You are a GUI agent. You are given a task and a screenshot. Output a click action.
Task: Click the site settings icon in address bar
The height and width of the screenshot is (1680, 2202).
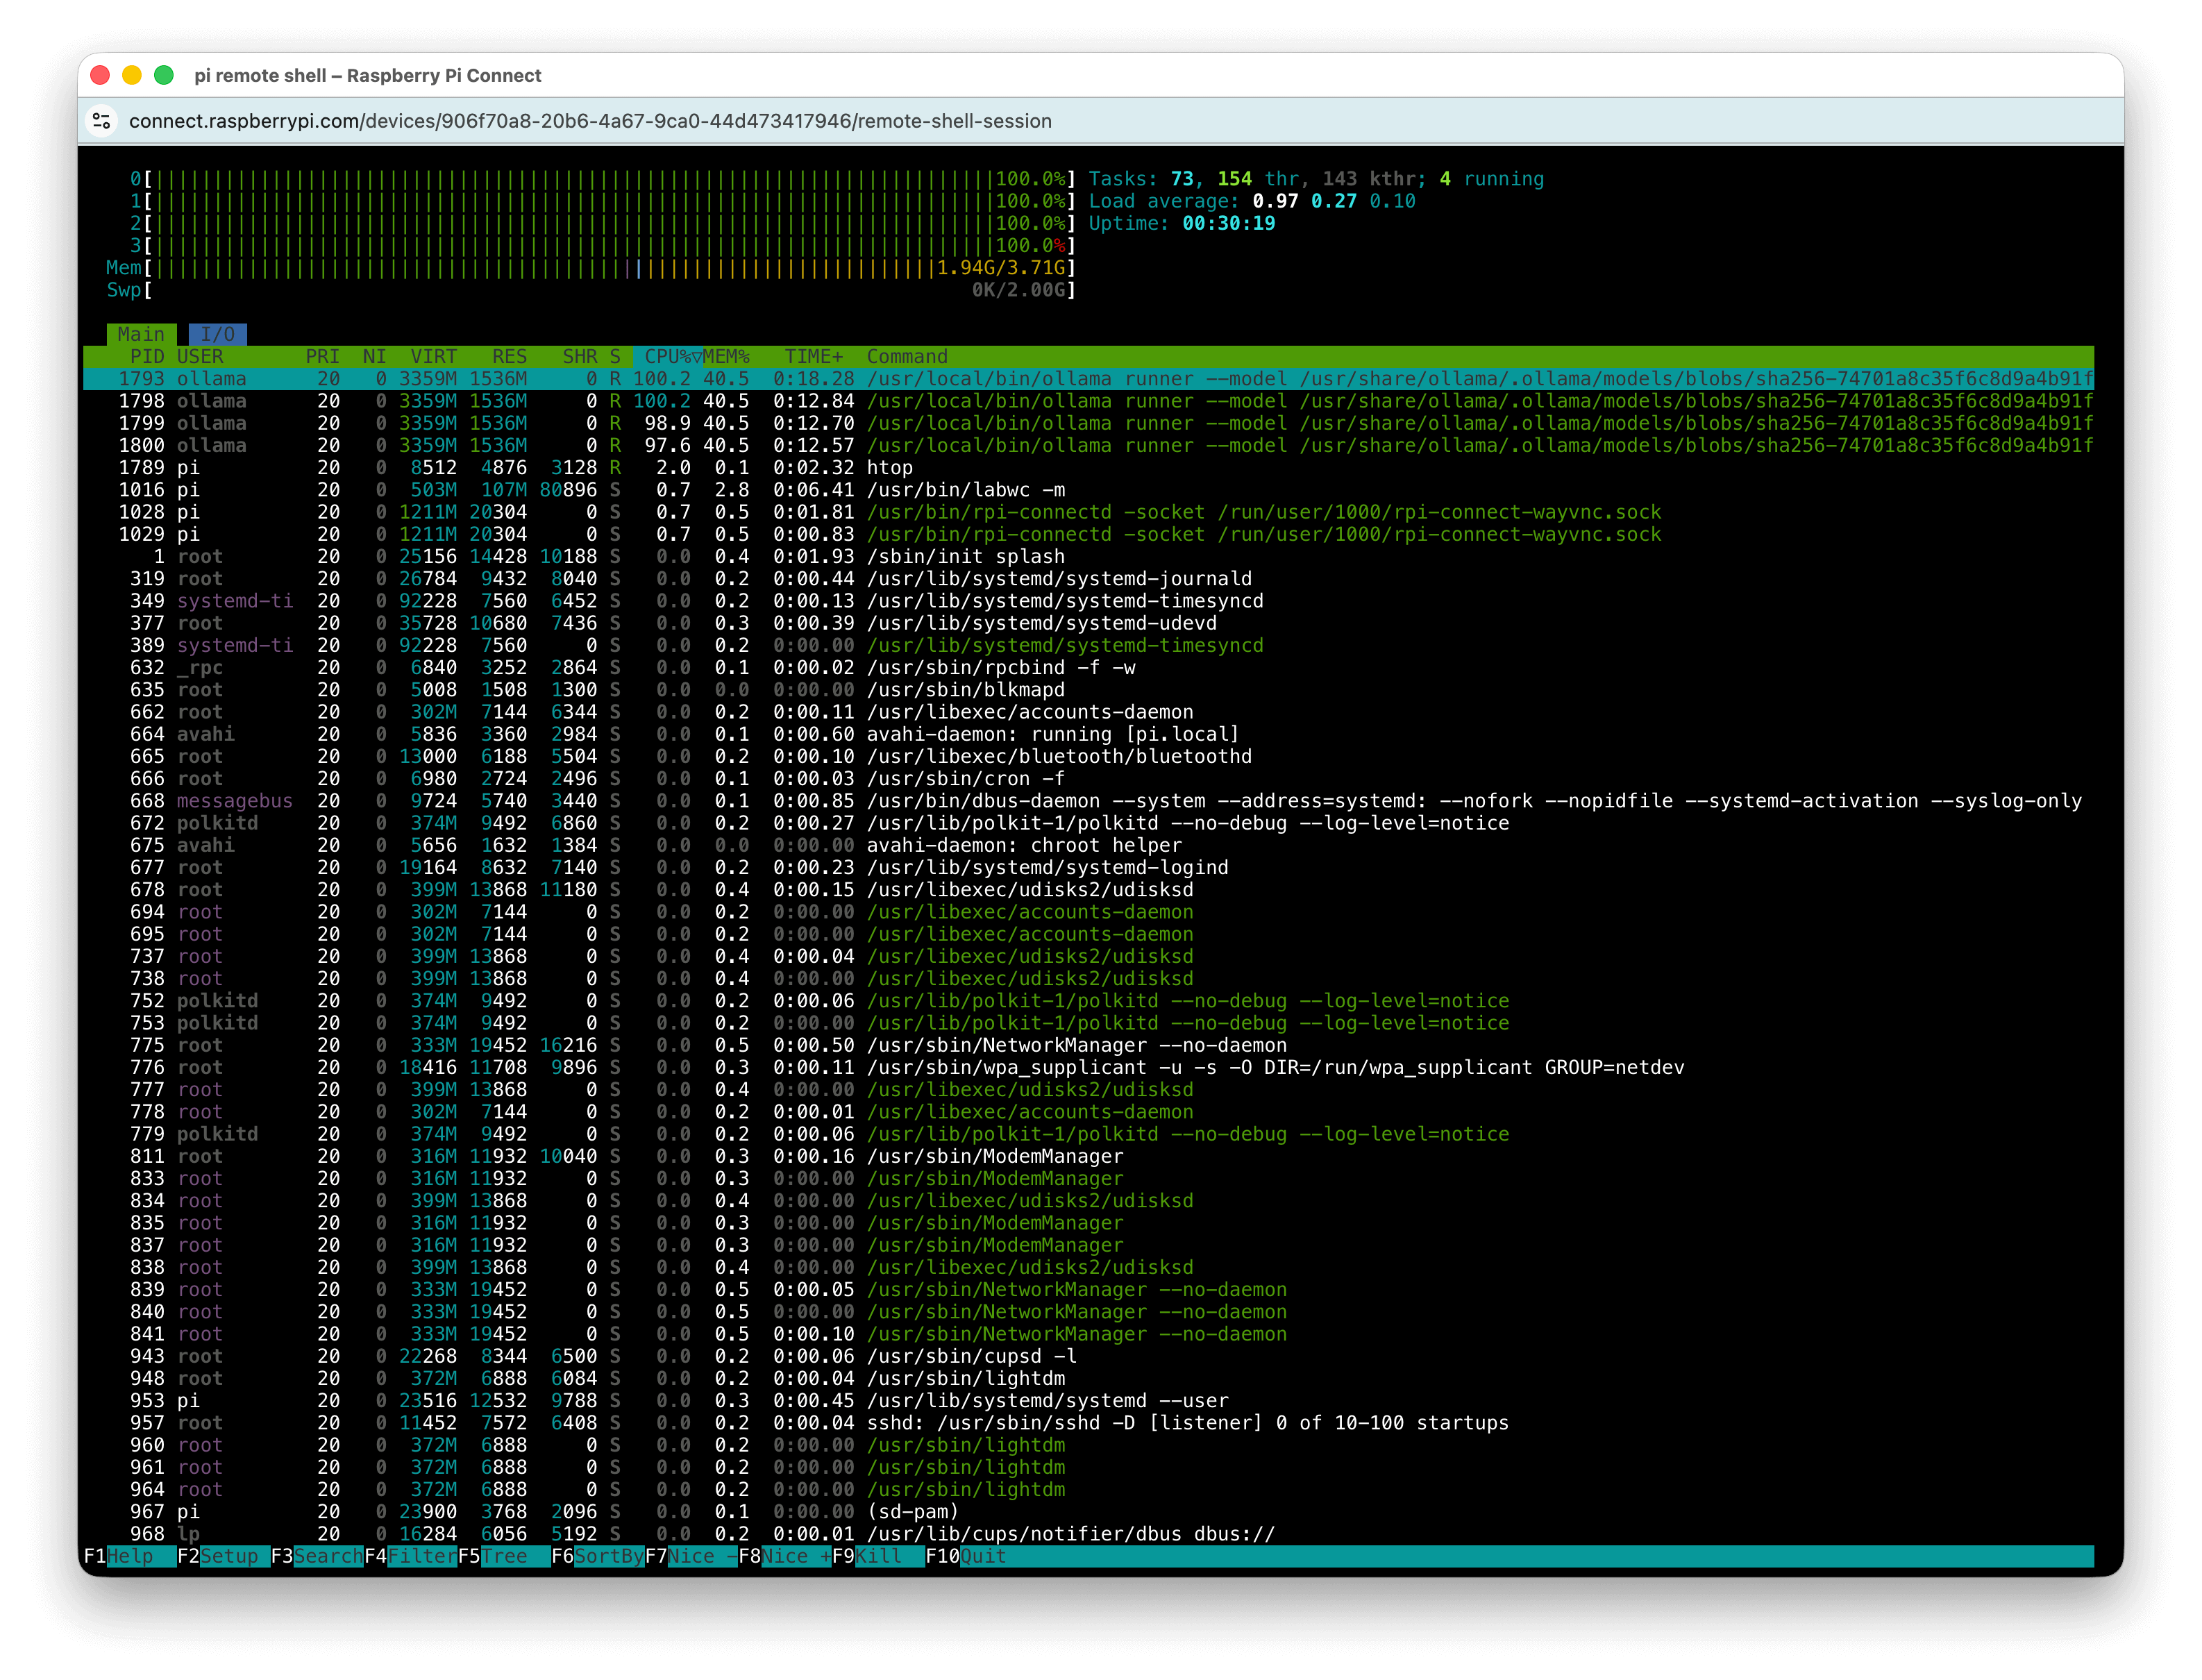(101, 121)
